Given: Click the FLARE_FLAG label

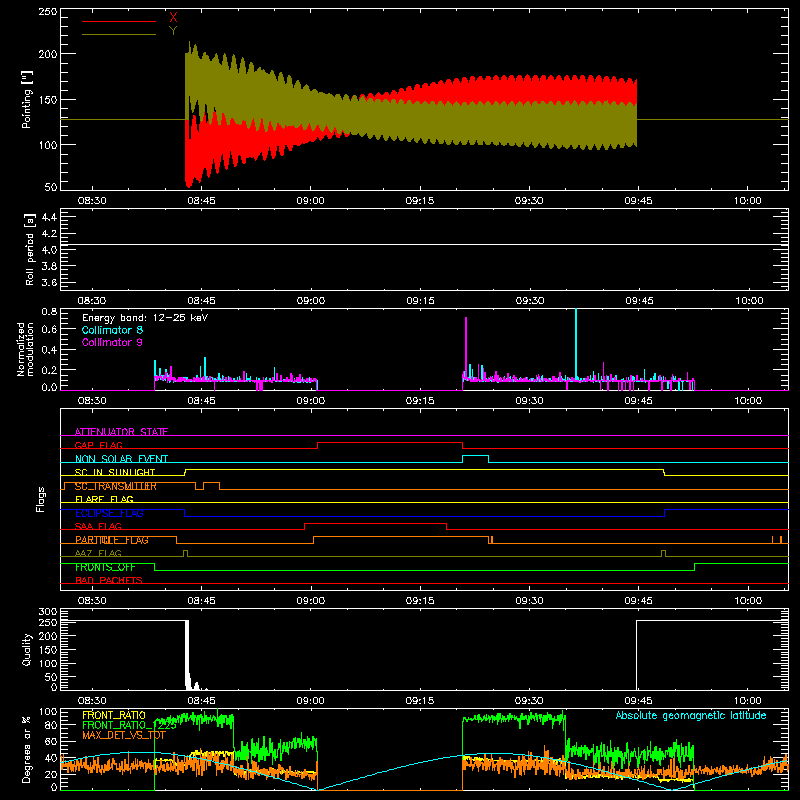Looking at the screenshot, I should 104,499.
